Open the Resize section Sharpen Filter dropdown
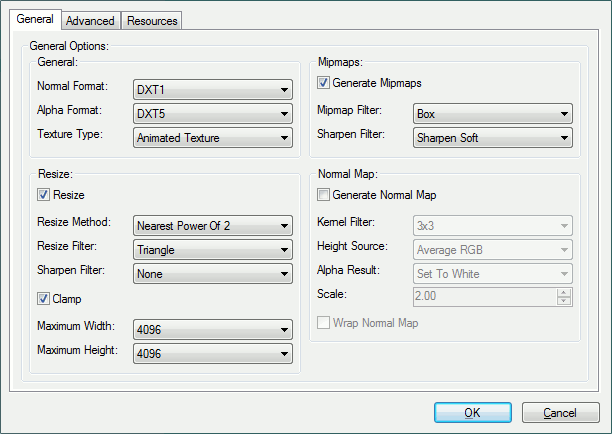The height and width of the screenshot is (434, 612). click(x=212, y=273)
